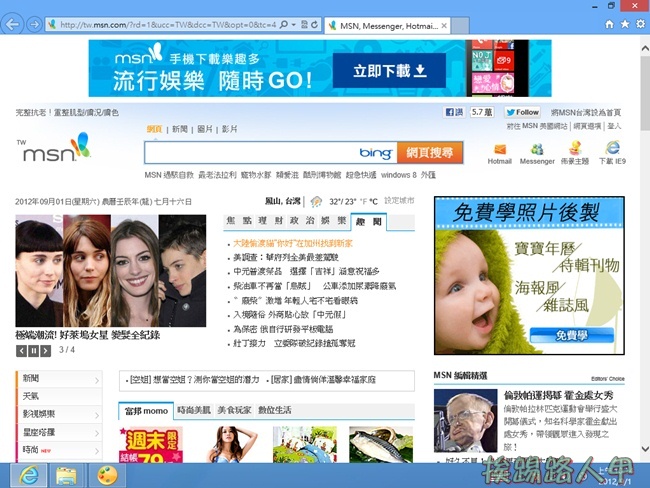Click the MSN butterfly logo
The height and width of the screenshot is (488, 650).
pyautogui.click(x=56, y=148)
